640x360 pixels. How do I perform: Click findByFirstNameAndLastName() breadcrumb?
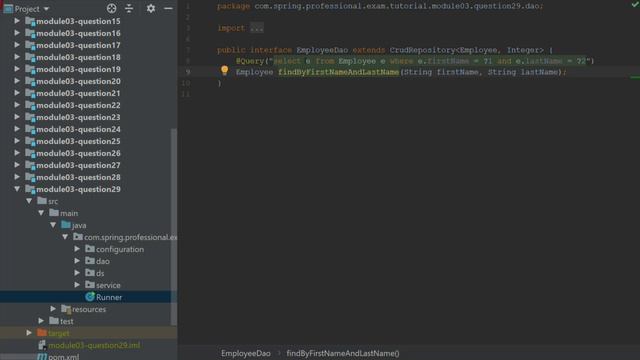(343, 353)
